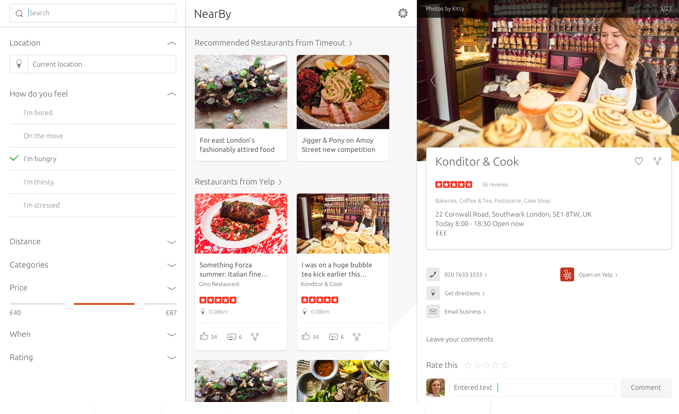Like the Gino Restaurant card with thumbs-up
The width and height of the screenshot is (679, 414).
point(204,336)
